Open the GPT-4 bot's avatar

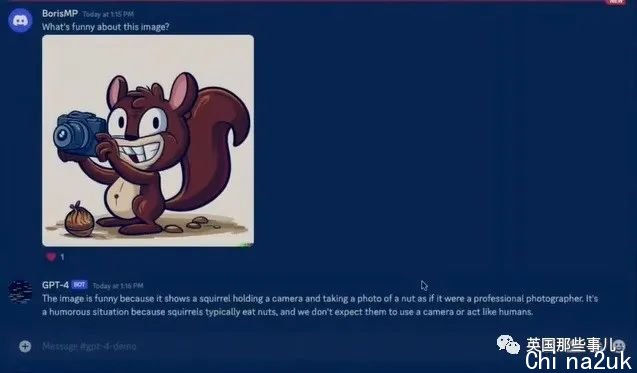point(20,292)
